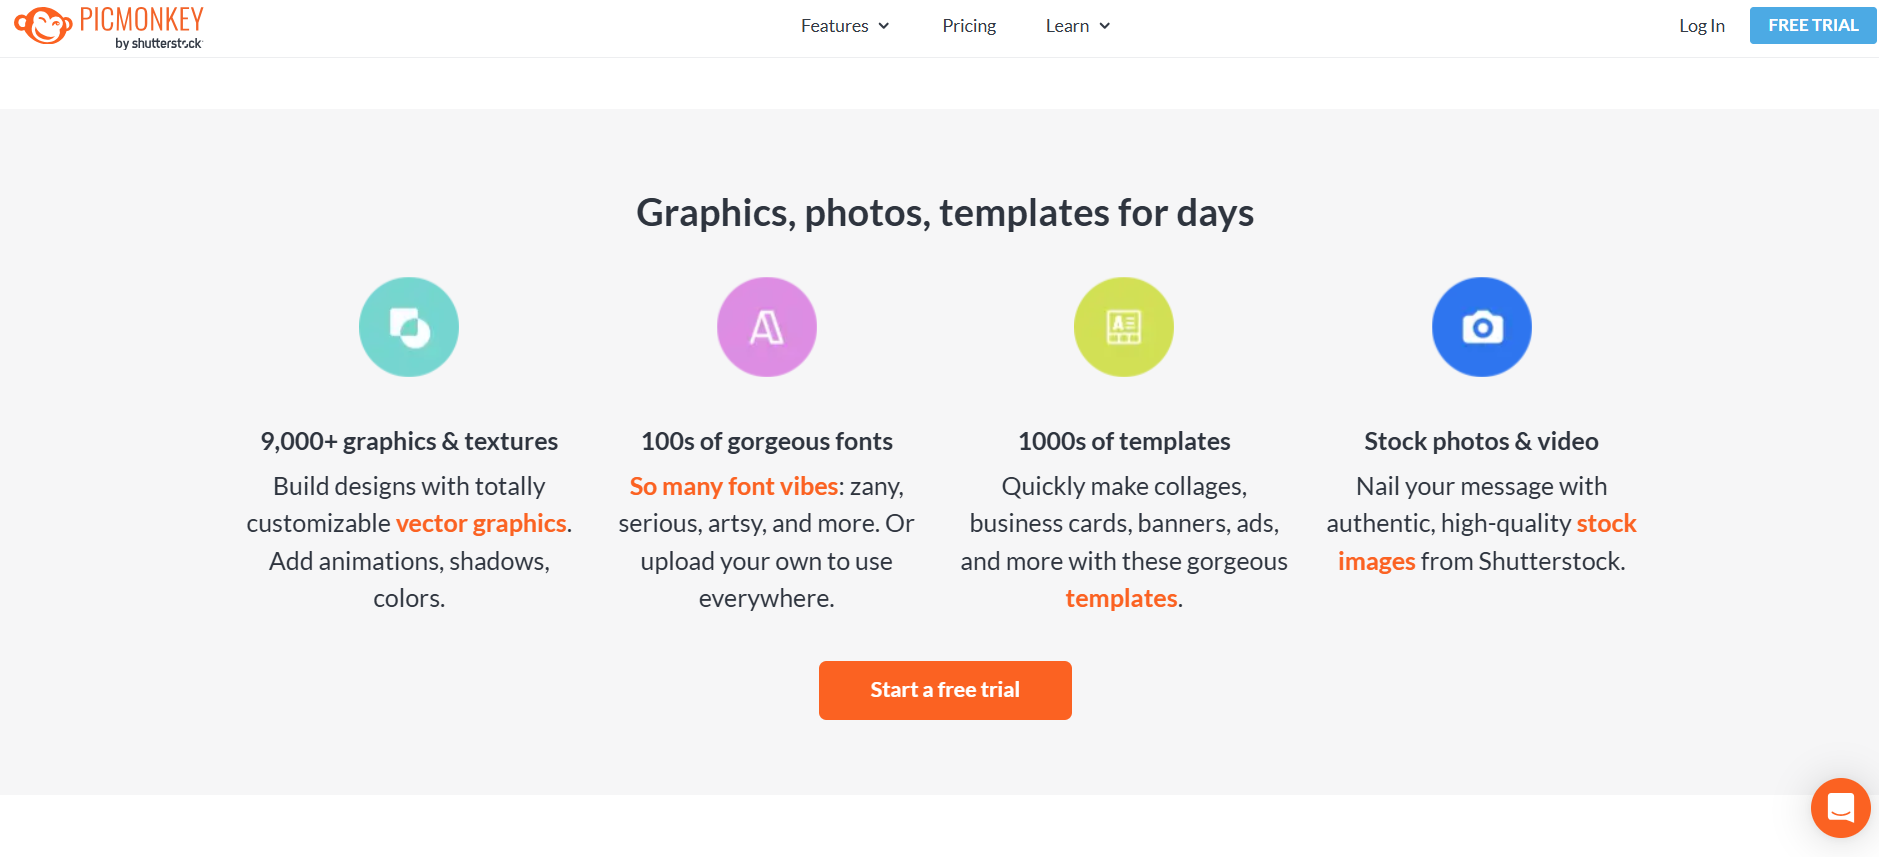Screen dimensions: 1879x857
Task: Follow the stock images link
Action: 1487,542
